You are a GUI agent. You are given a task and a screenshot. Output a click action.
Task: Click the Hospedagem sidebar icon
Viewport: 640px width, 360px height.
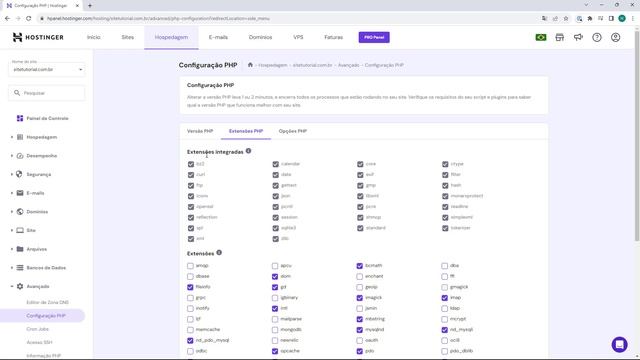click(x=20, y=137)
